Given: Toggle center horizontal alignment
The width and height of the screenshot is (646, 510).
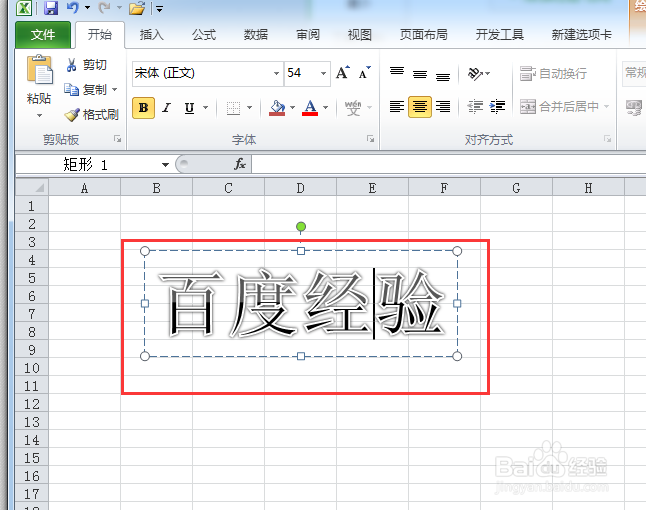Looking at the screenshot, I should coord(420,107).
